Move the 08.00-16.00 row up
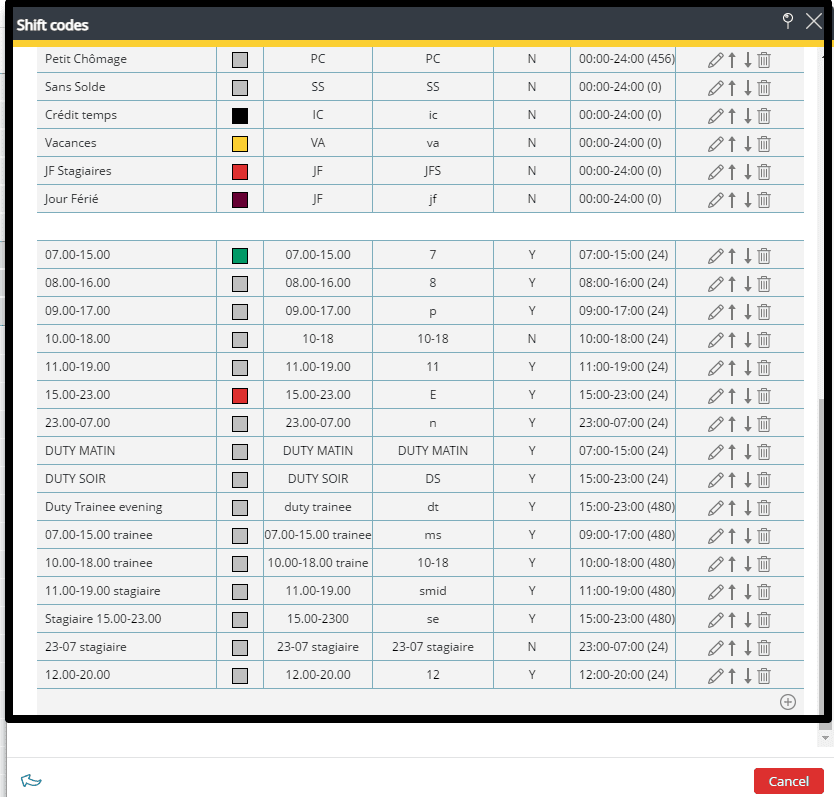This screenshot has height=797, width=834. point(732,283)
